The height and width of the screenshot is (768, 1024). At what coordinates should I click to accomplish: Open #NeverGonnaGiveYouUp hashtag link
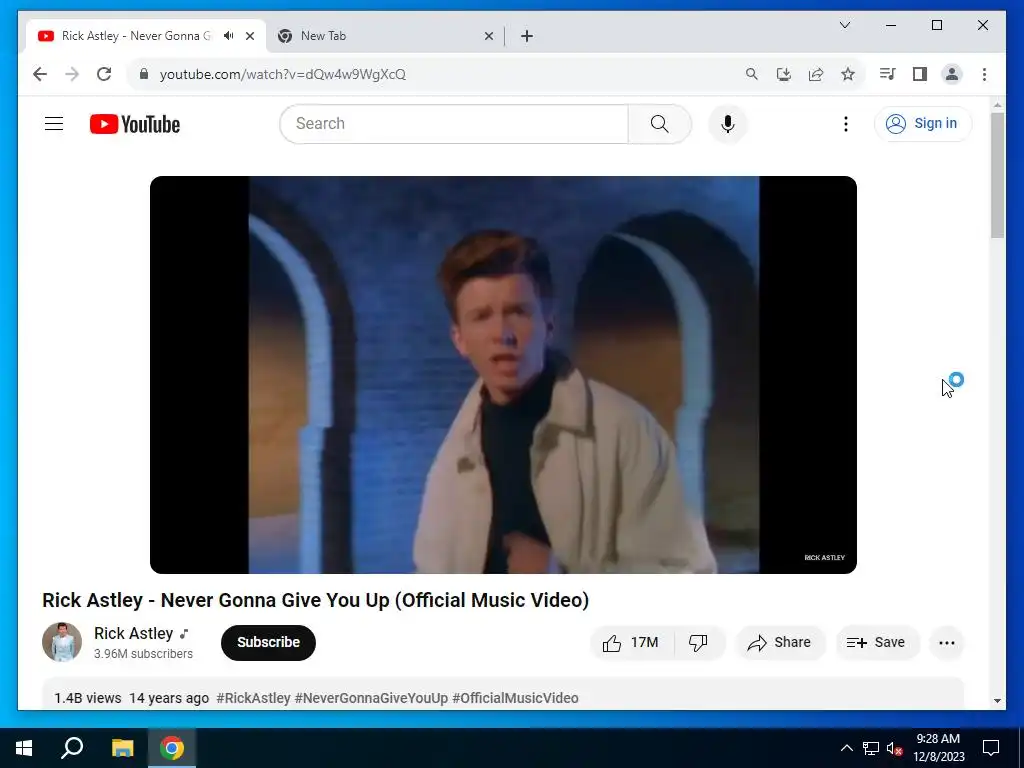click(371, 698)
